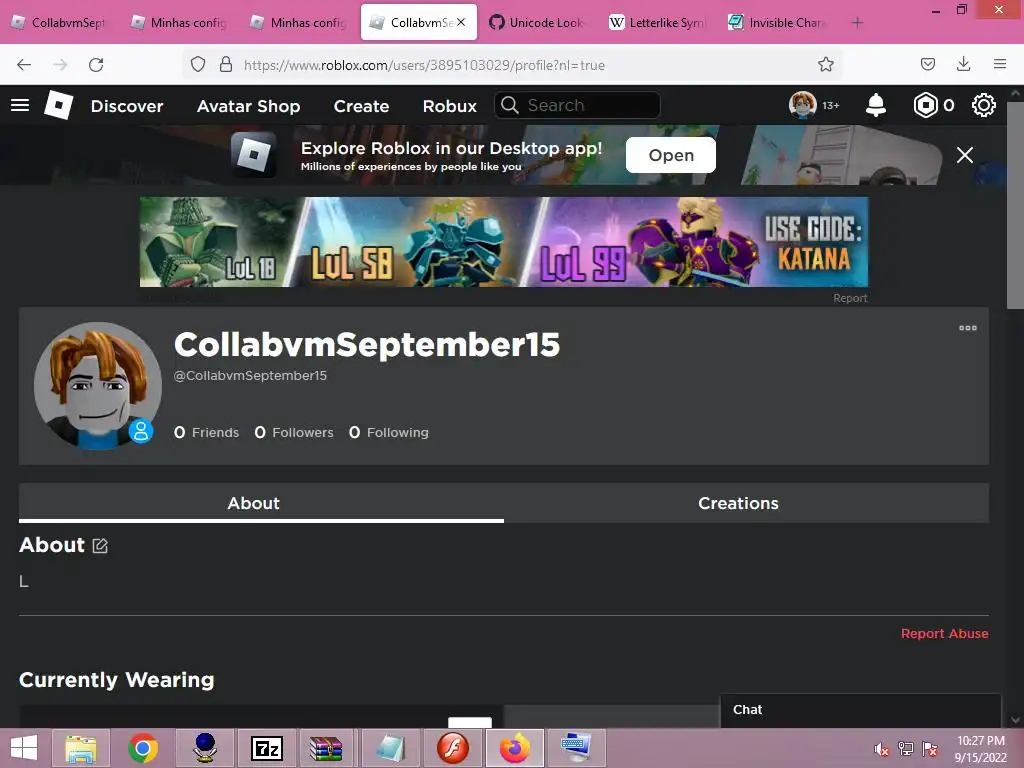1024x768 pixels.
Task: Switch to the second Minhas config tab
Action: coord(299,23)
